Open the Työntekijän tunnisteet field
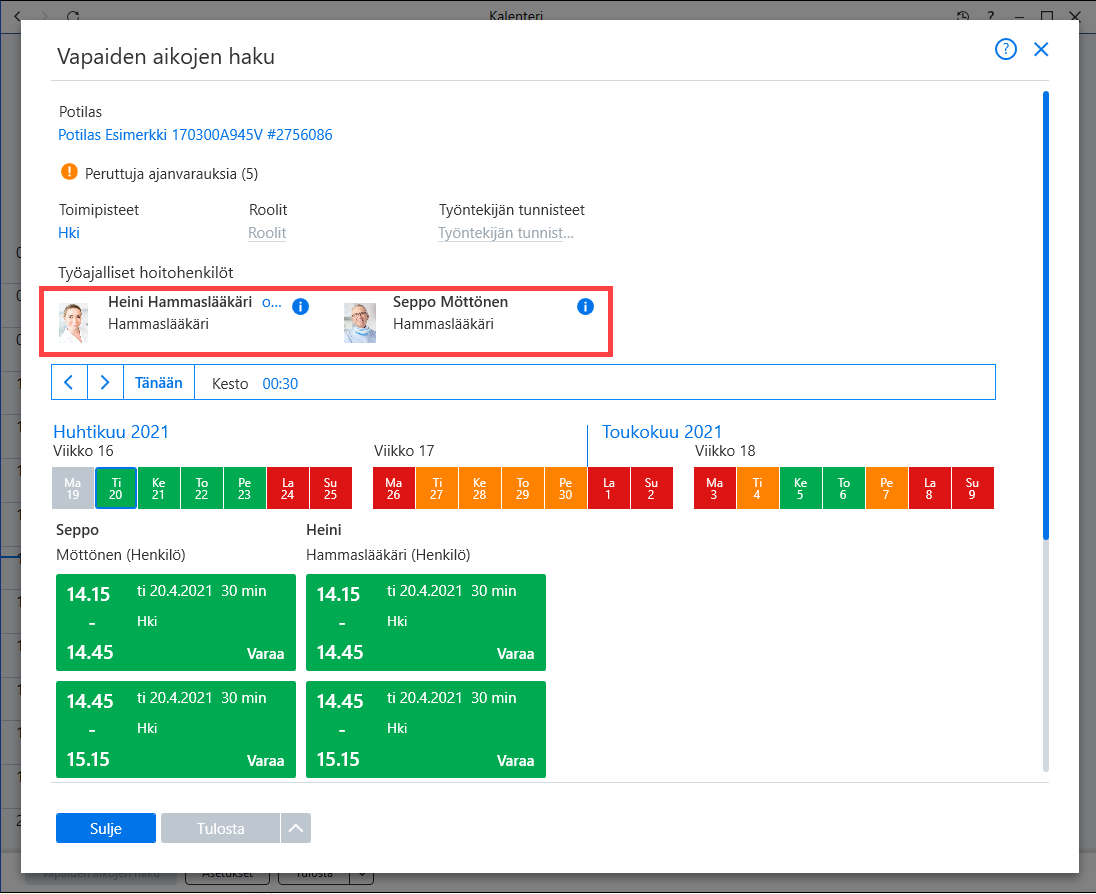This screenshot has height=894, width=1096. [506, 233]
